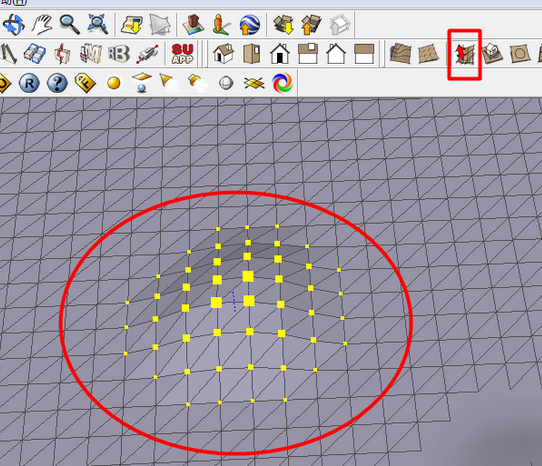Image resolution: width=542 pixels, height=466 pixels.
Task: Click the blue R round button icon
Action: 29,83
